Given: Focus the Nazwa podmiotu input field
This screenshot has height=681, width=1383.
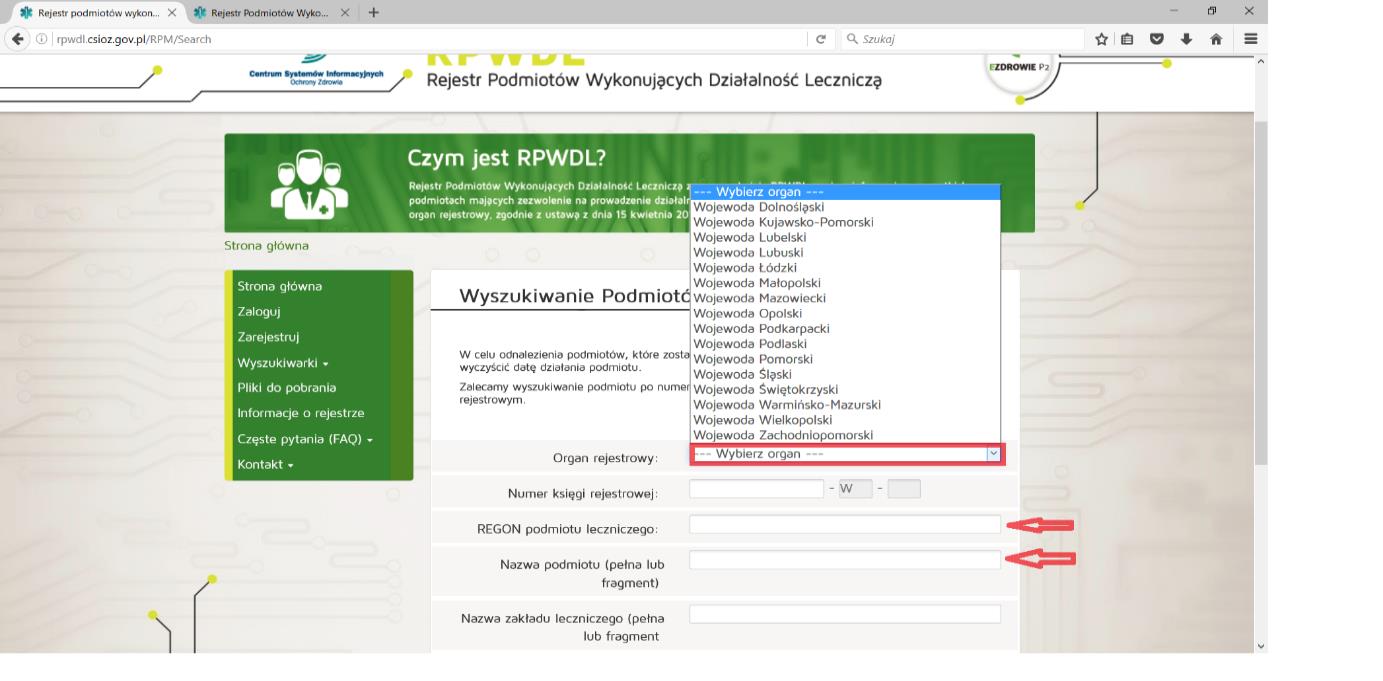Looking at the screenshot, I should [845, 560].
